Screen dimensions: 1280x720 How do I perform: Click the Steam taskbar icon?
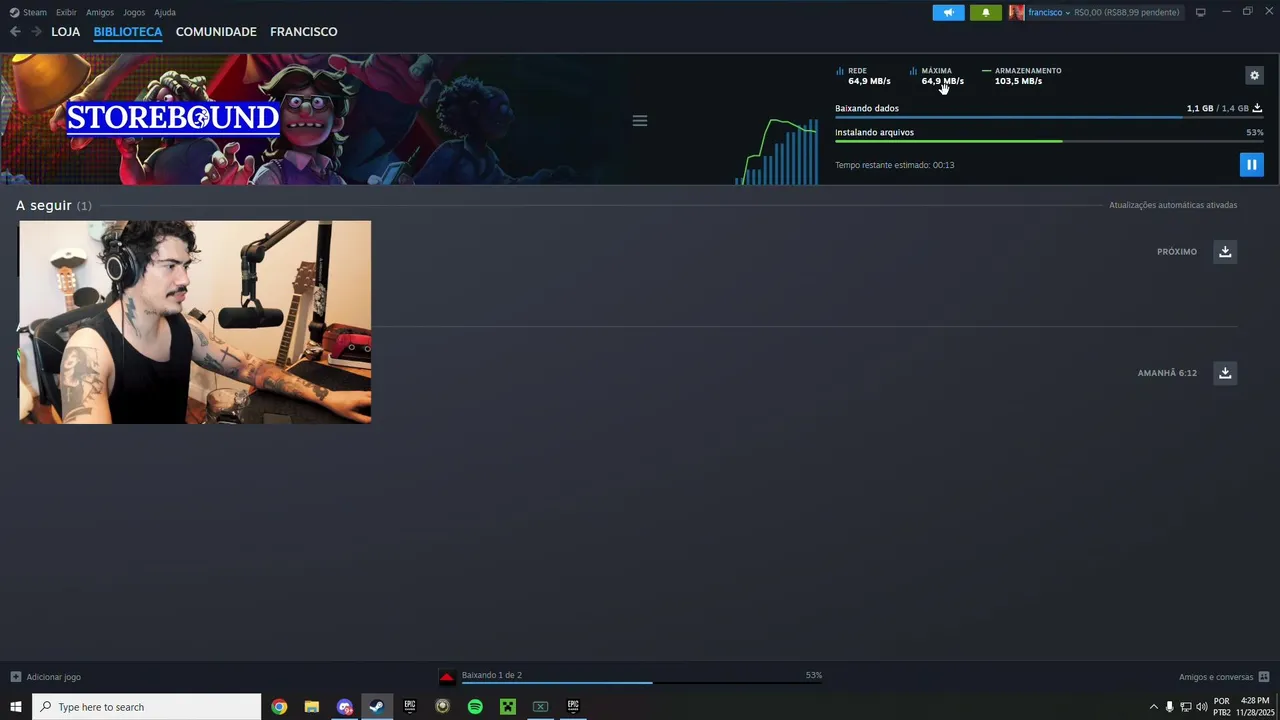[x=377, y=707]
